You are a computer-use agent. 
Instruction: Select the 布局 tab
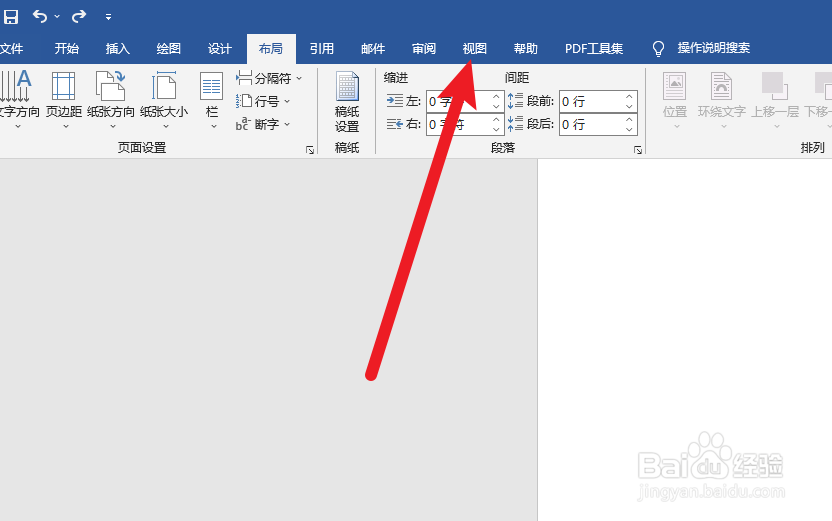coord(271,49)
